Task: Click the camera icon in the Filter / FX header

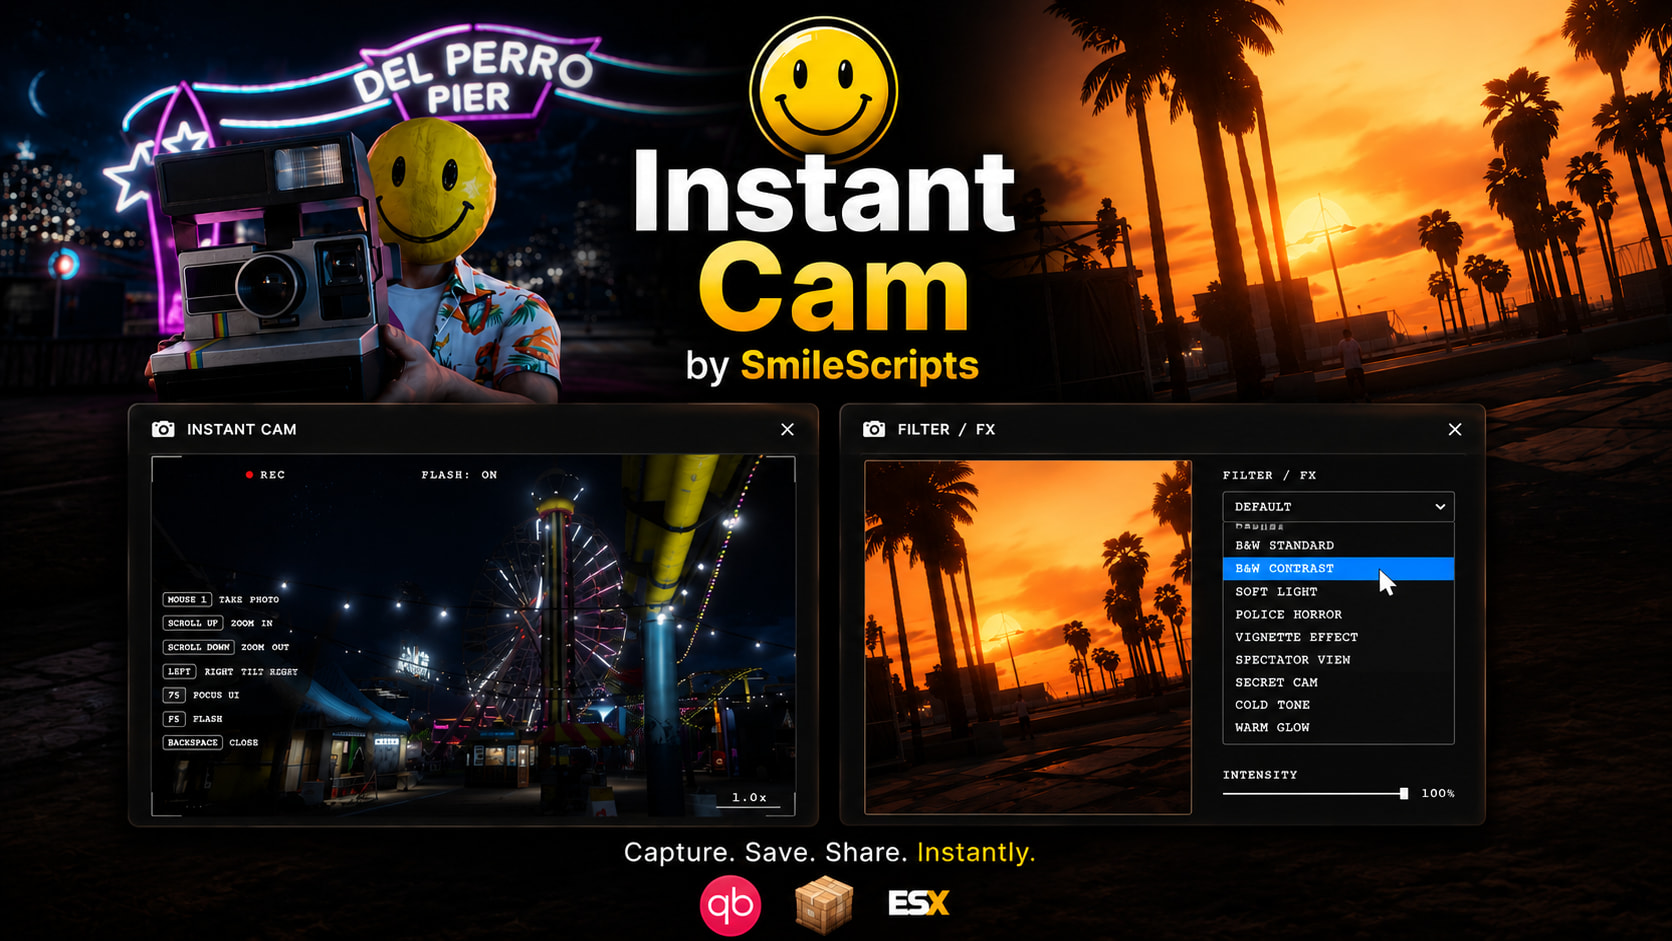Action: pos(874,429)
